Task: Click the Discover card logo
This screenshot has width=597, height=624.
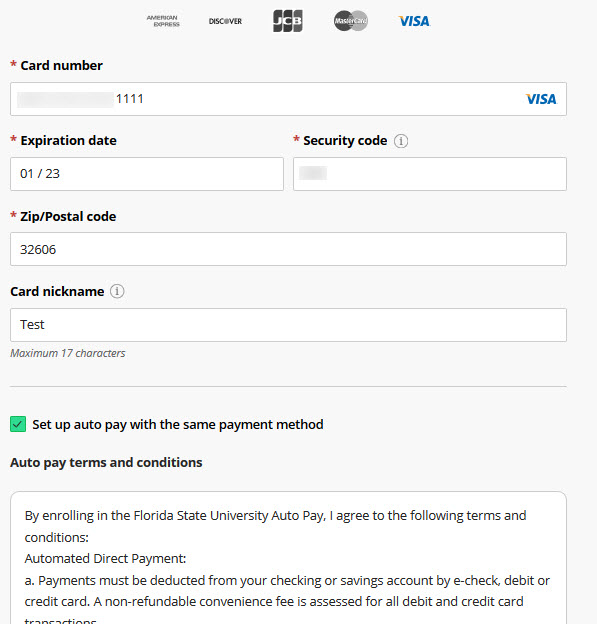Action: tap(225, 21)
